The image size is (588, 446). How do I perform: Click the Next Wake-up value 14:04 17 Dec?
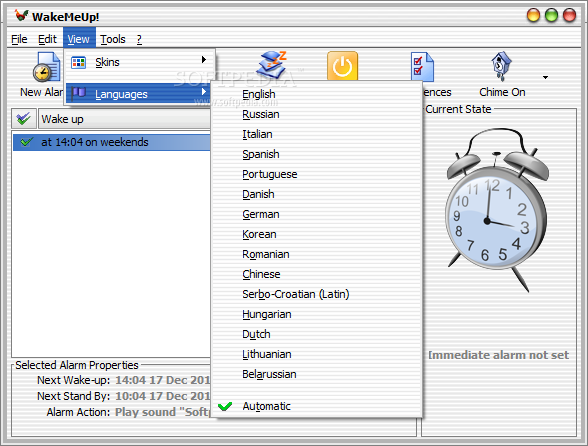click(x=162, y=380)
